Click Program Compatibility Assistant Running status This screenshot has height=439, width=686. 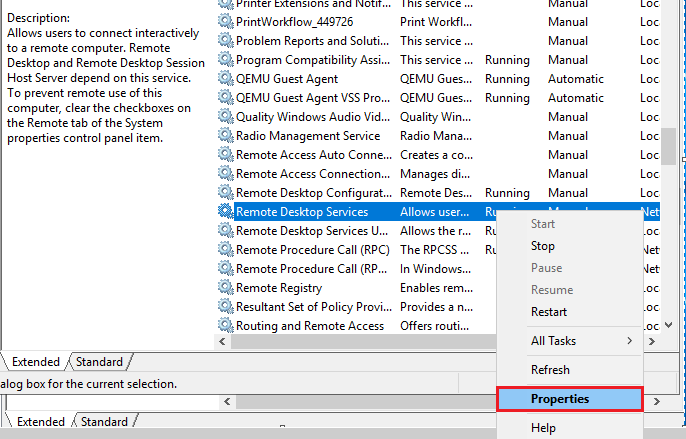pos(507,60)
